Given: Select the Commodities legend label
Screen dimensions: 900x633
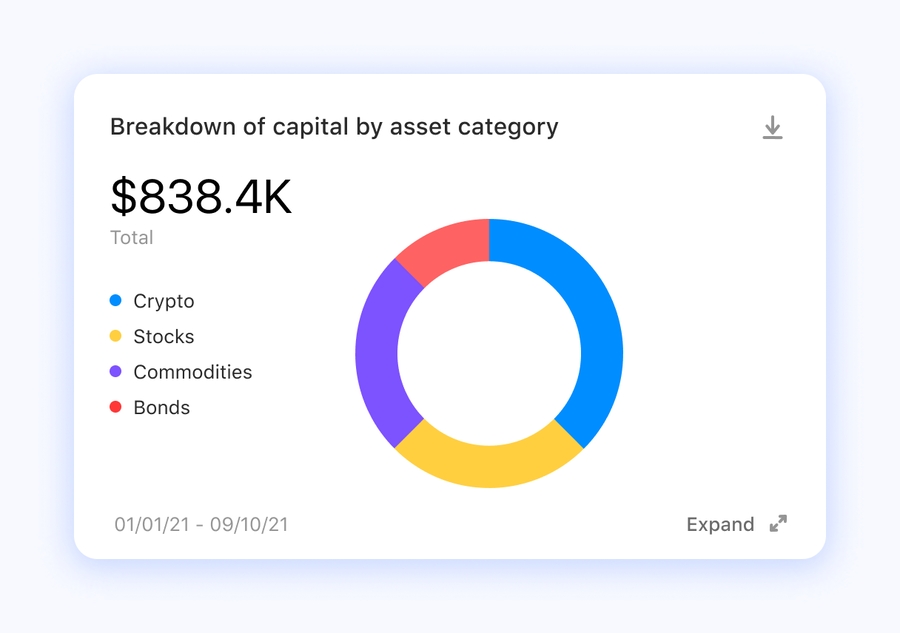Looking at the screenshot, I should tap(193, 372).
